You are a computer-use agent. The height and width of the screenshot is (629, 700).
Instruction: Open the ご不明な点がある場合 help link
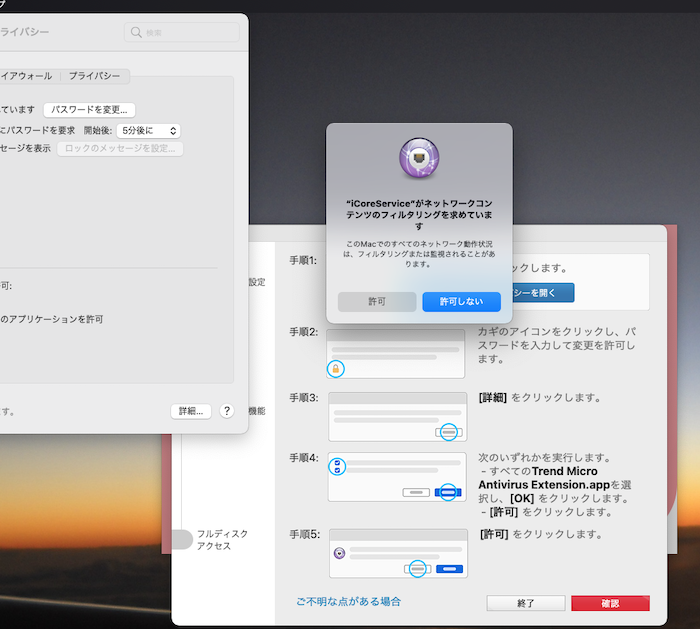tap(348, 602)
